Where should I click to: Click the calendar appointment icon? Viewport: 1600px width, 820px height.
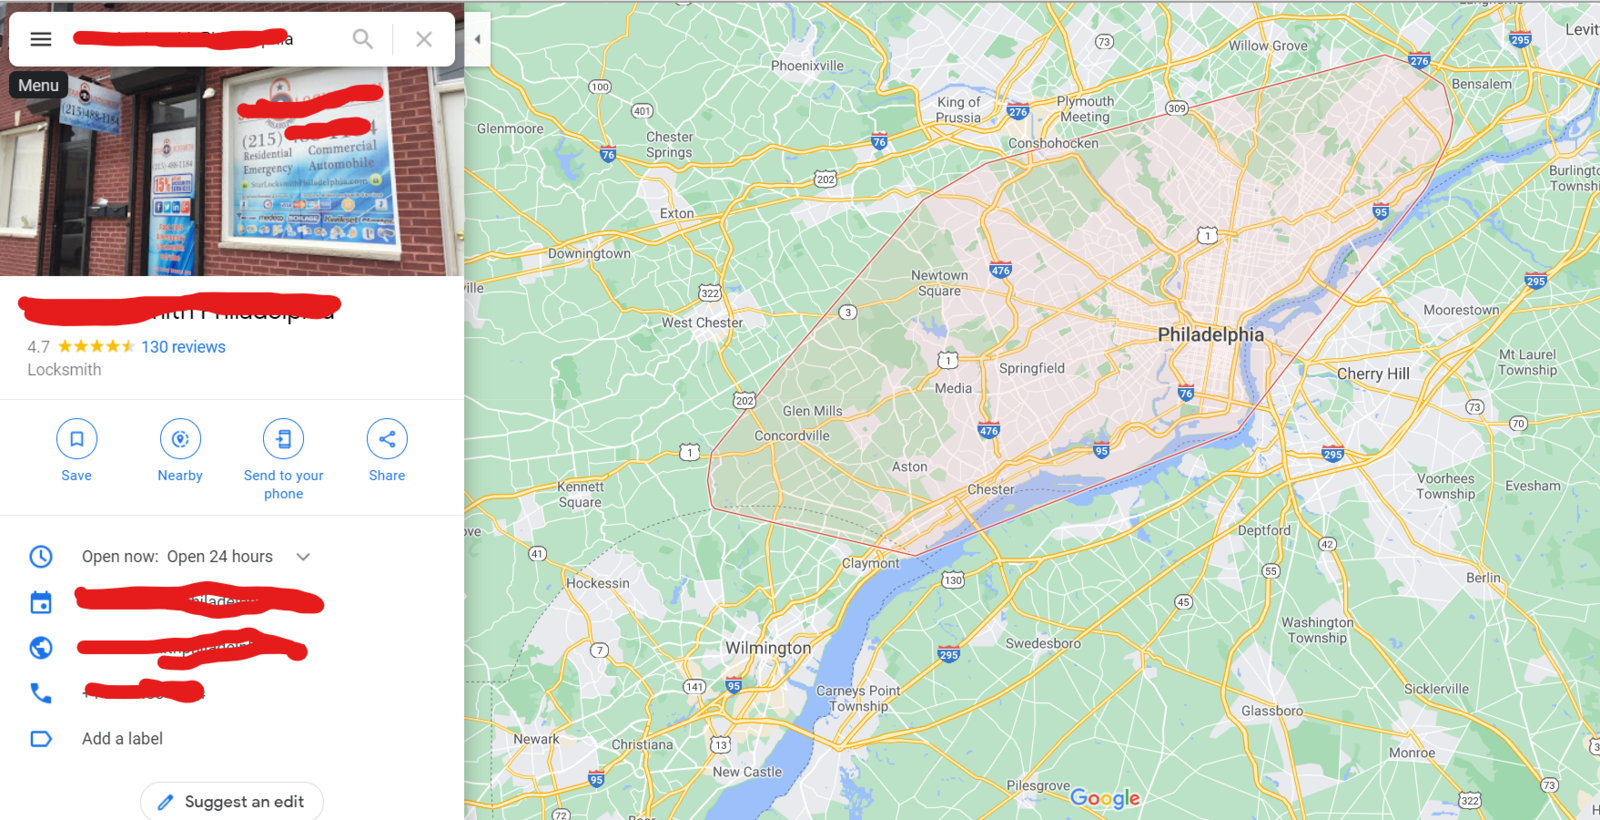(x=41, y=602)
